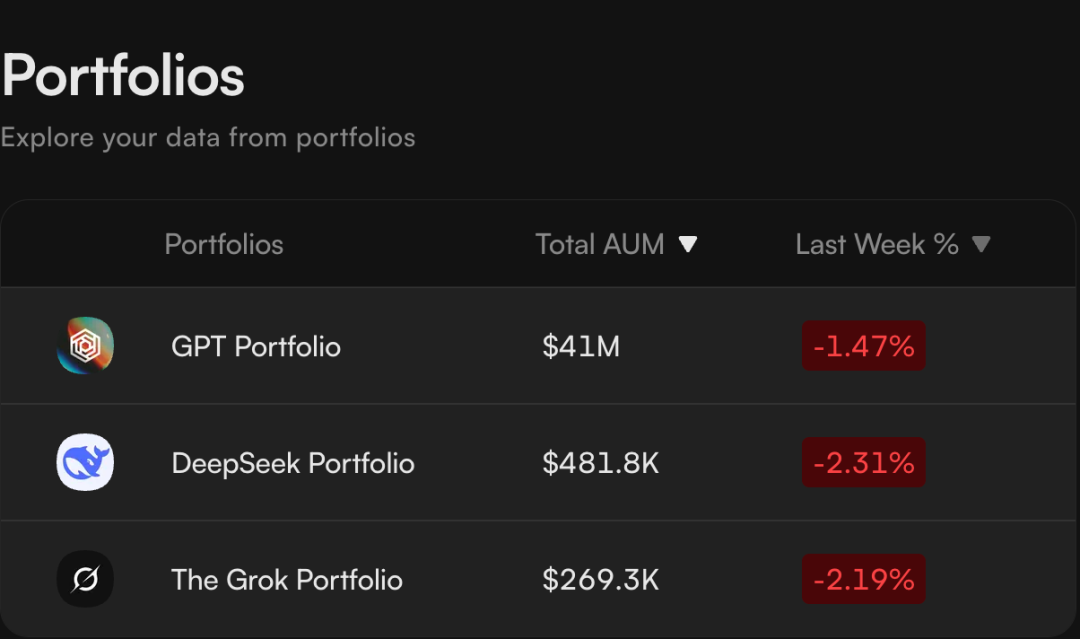Click the Grok portfolio black icon
The height and width of the screenshot is (639, 1080).
pos(85,579)
